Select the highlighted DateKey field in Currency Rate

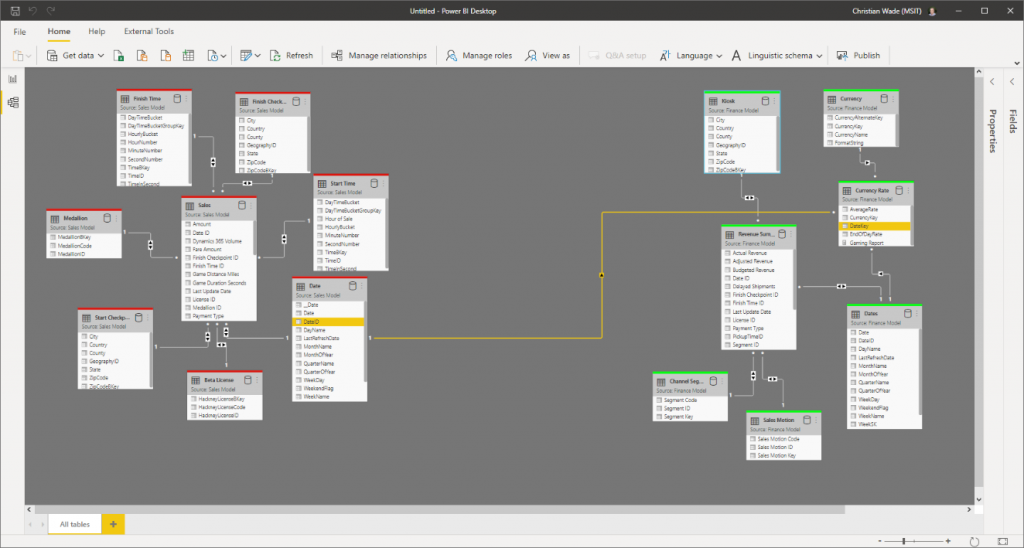coord(874,226)
